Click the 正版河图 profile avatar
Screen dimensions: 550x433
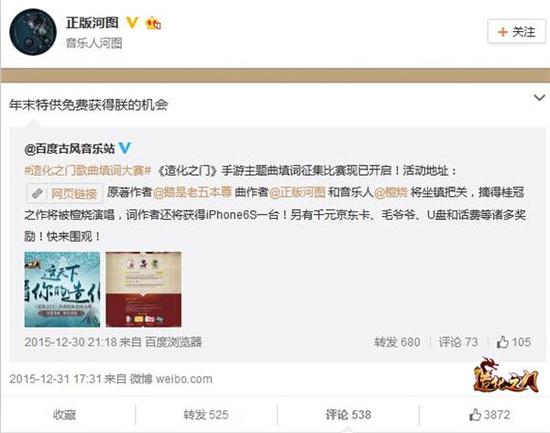pyautogui.click(x=33, y=32)
